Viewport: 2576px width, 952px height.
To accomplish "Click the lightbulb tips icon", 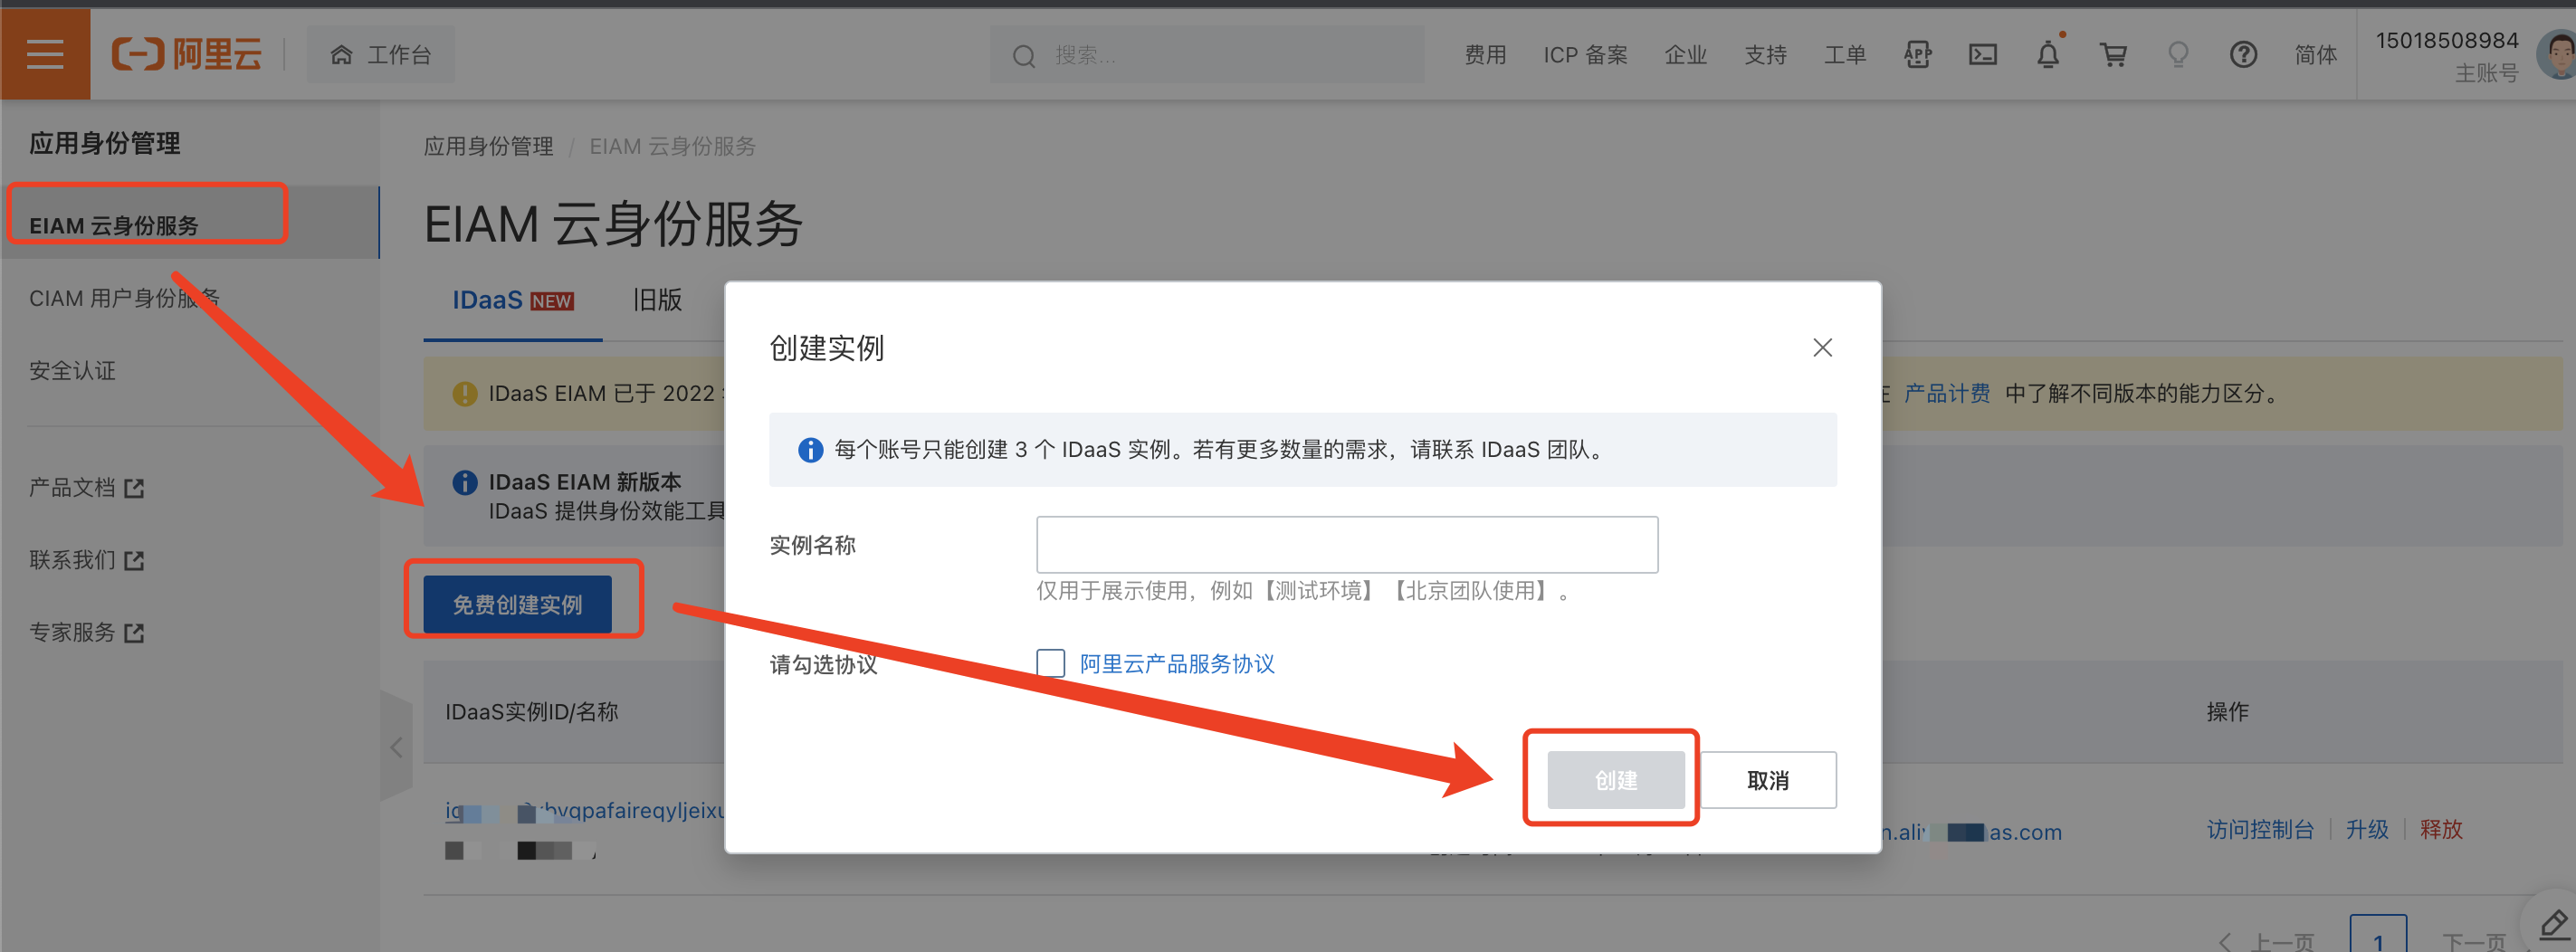I will point(2178,54).
